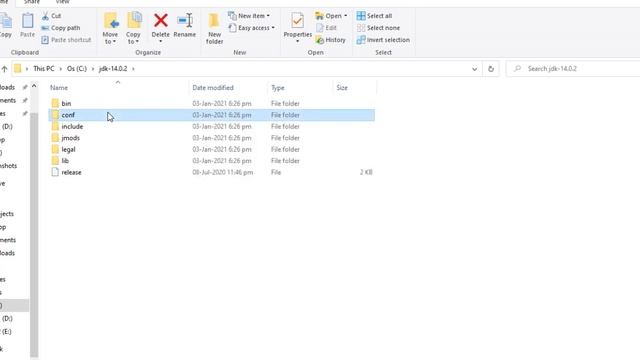
Task: Create a New folder from ribbon
Action: click(x=214, y=28)
